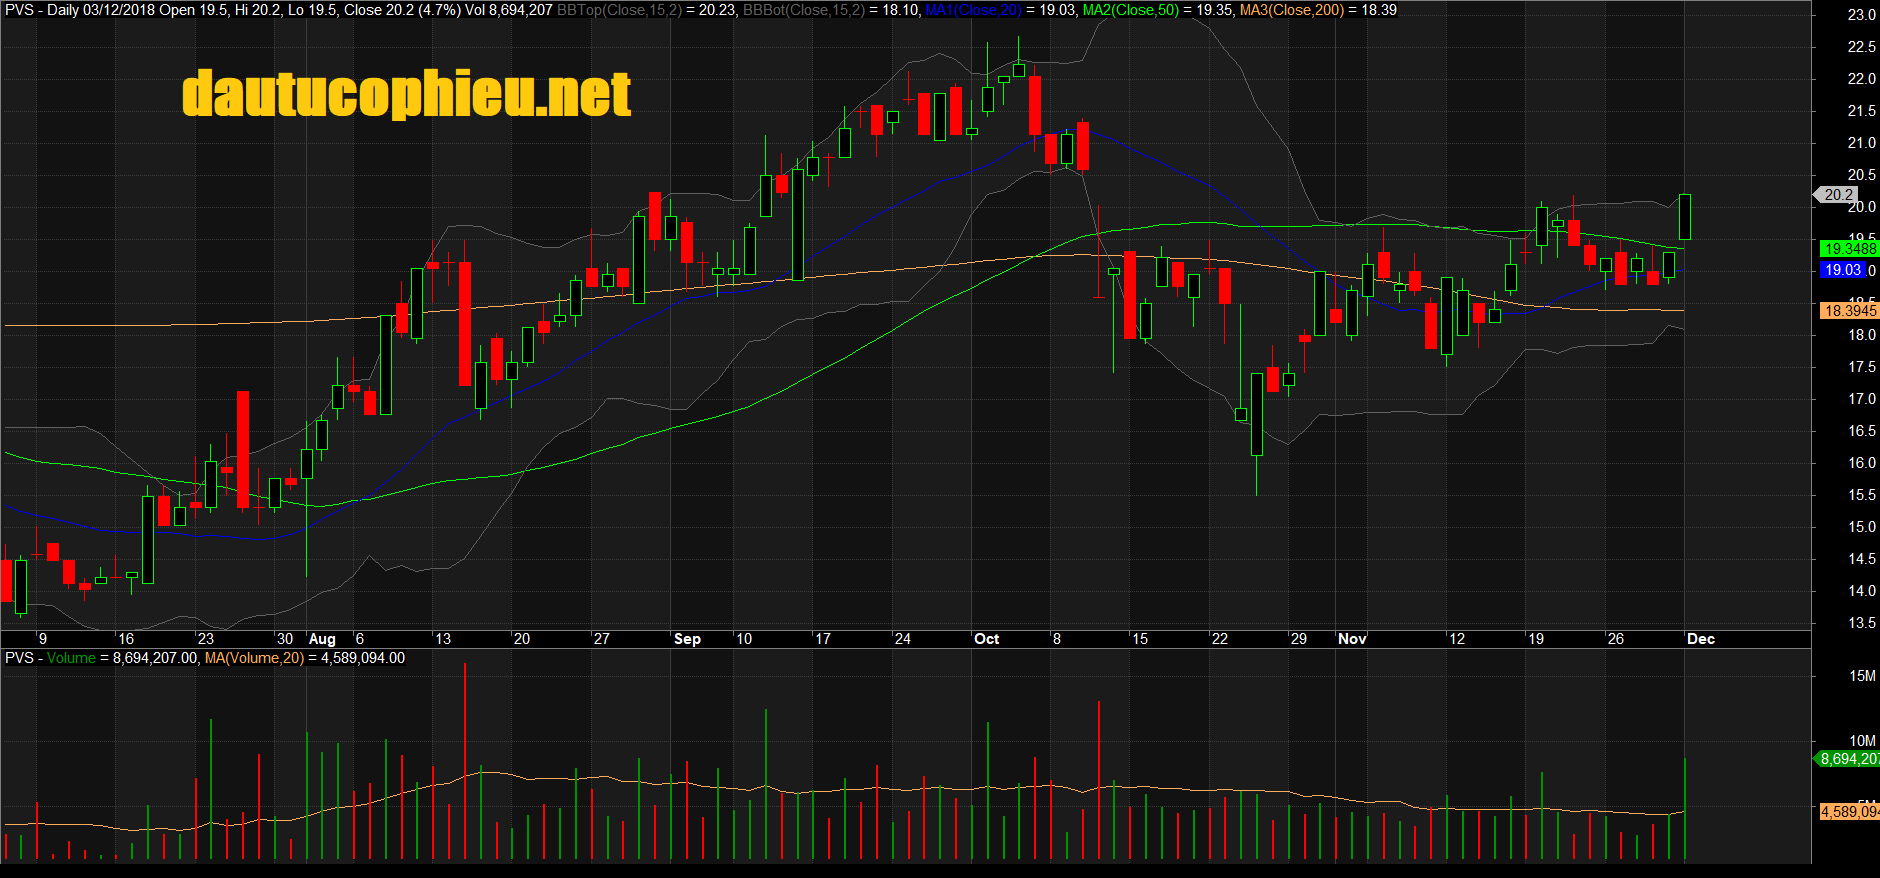Click the Nov month label on time axis
The width and height of the screenshot is (1880, 878).
click(x=1352, y=639)
